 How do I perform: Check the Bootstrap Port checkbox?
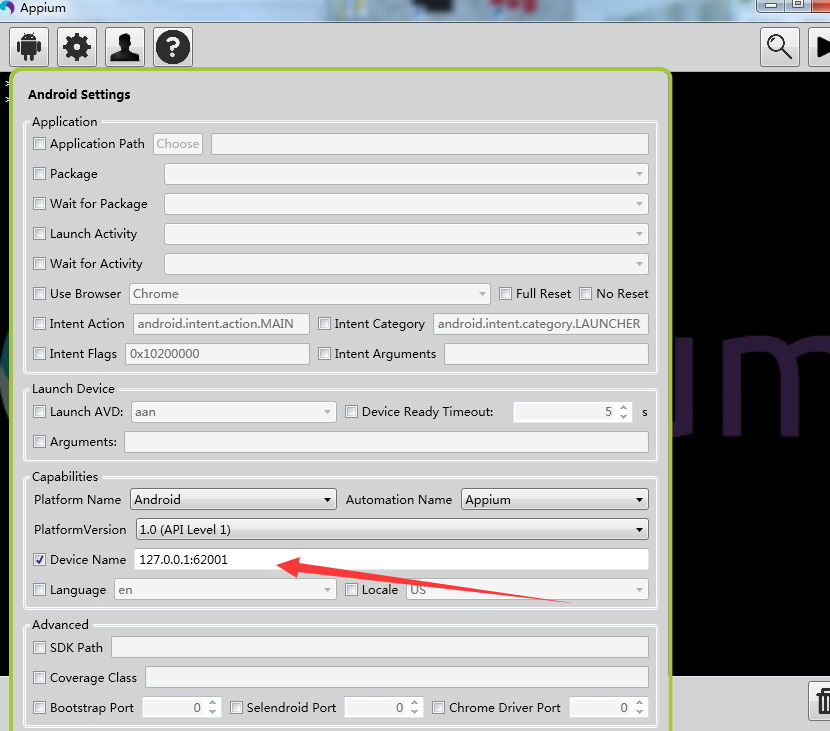click(x=40, y=708)
